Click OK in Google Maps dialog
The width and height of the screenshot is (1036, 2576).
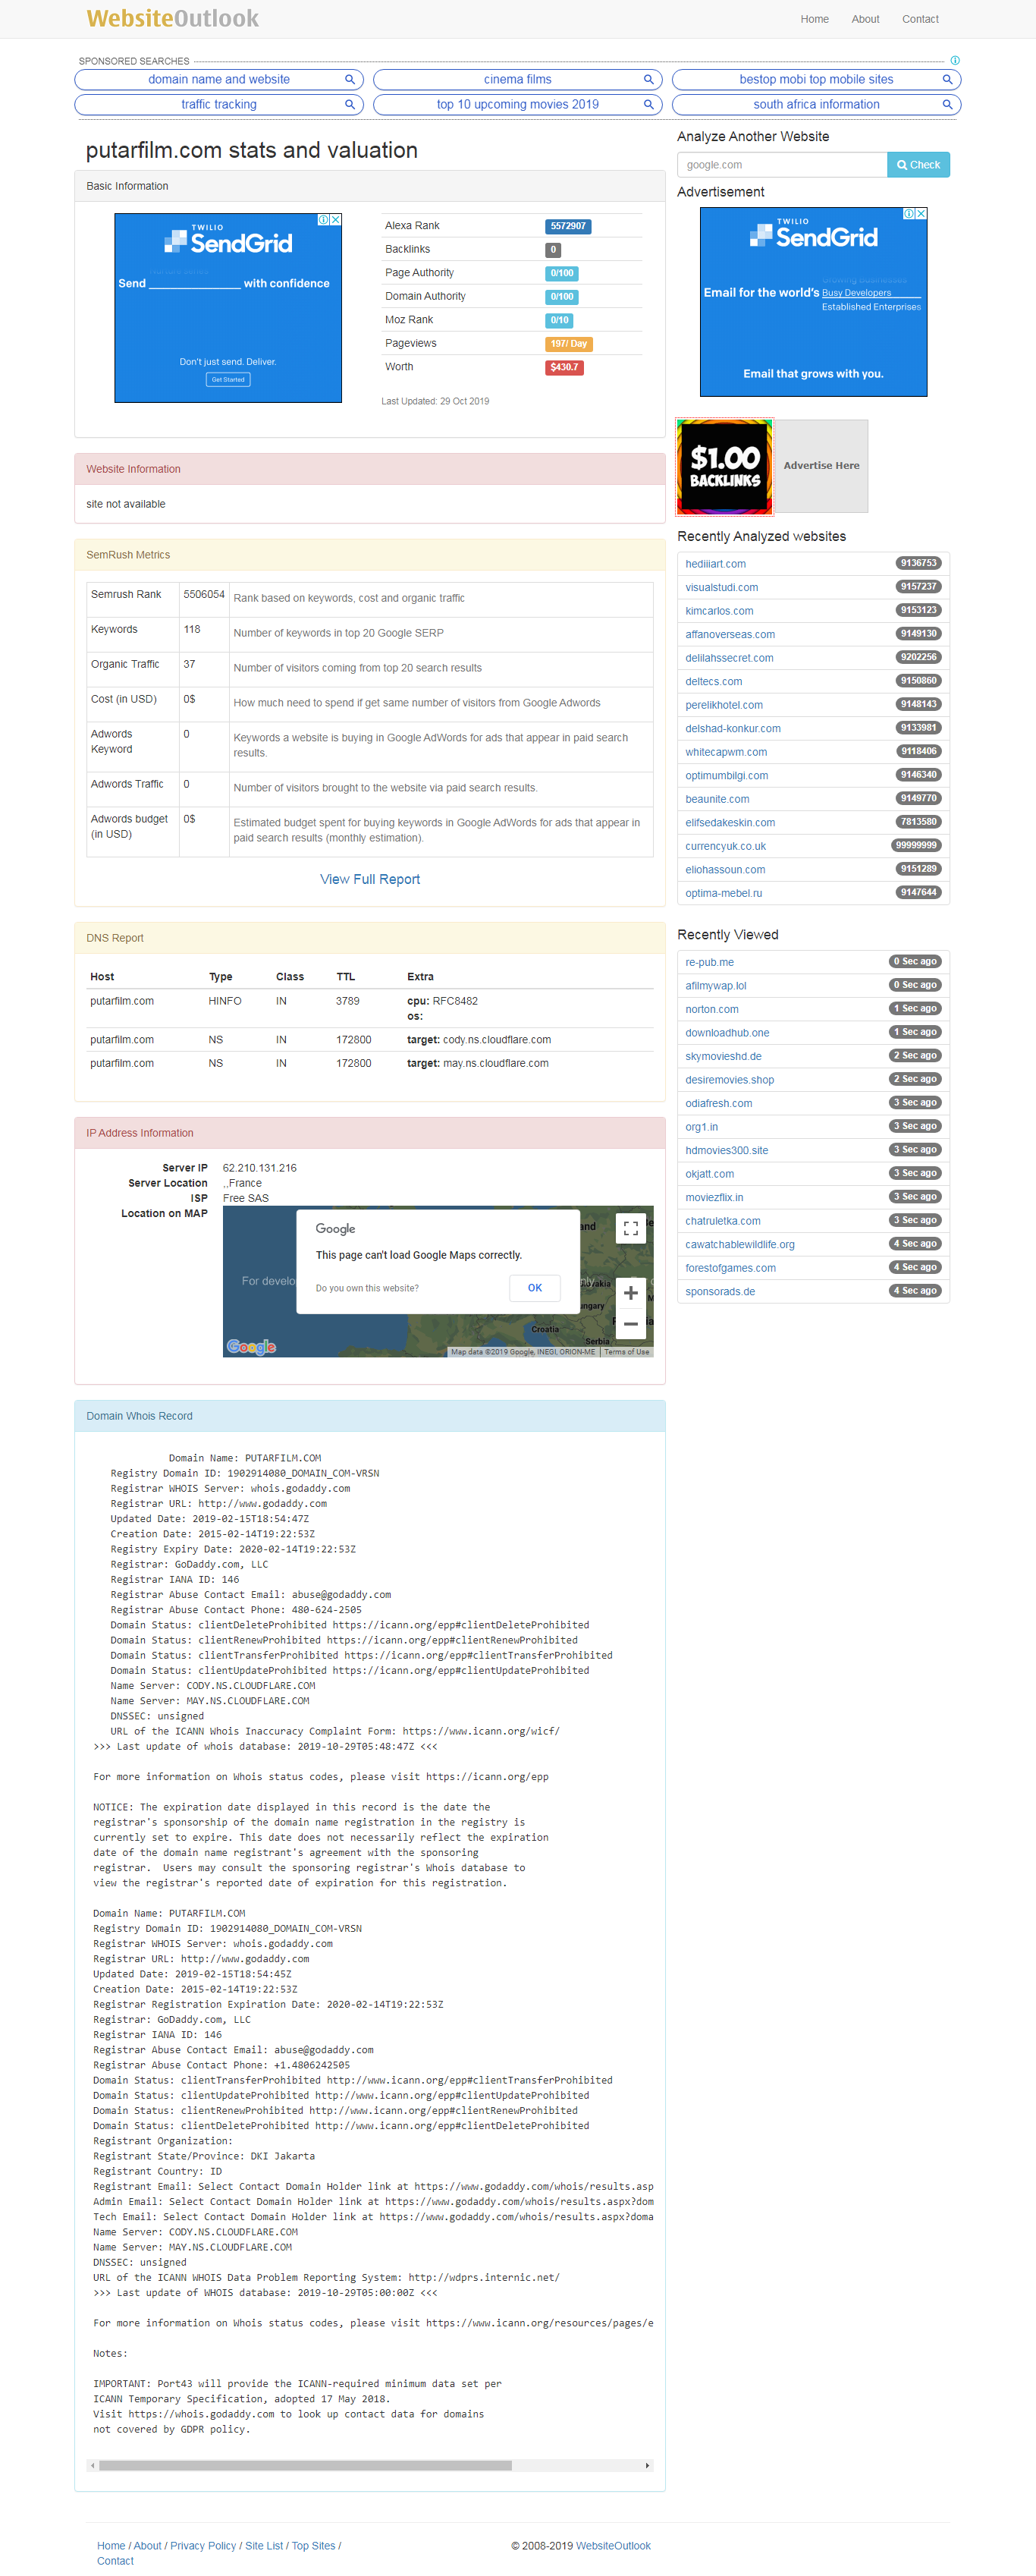click(535, 1288)
